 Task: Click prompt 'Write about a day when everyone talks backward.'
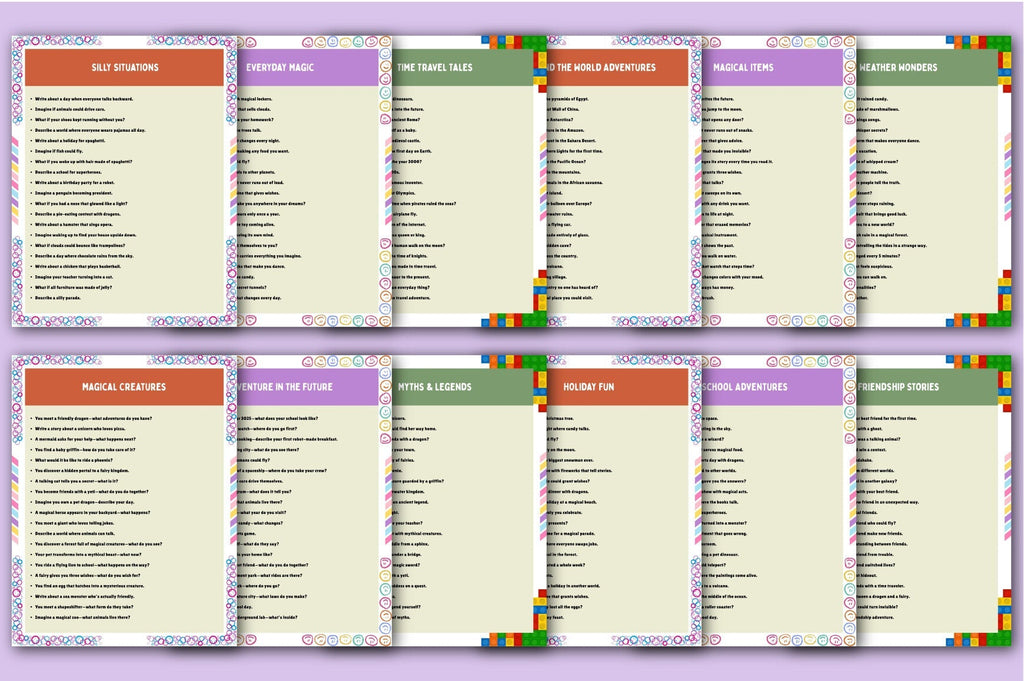[x=84, y=99]
